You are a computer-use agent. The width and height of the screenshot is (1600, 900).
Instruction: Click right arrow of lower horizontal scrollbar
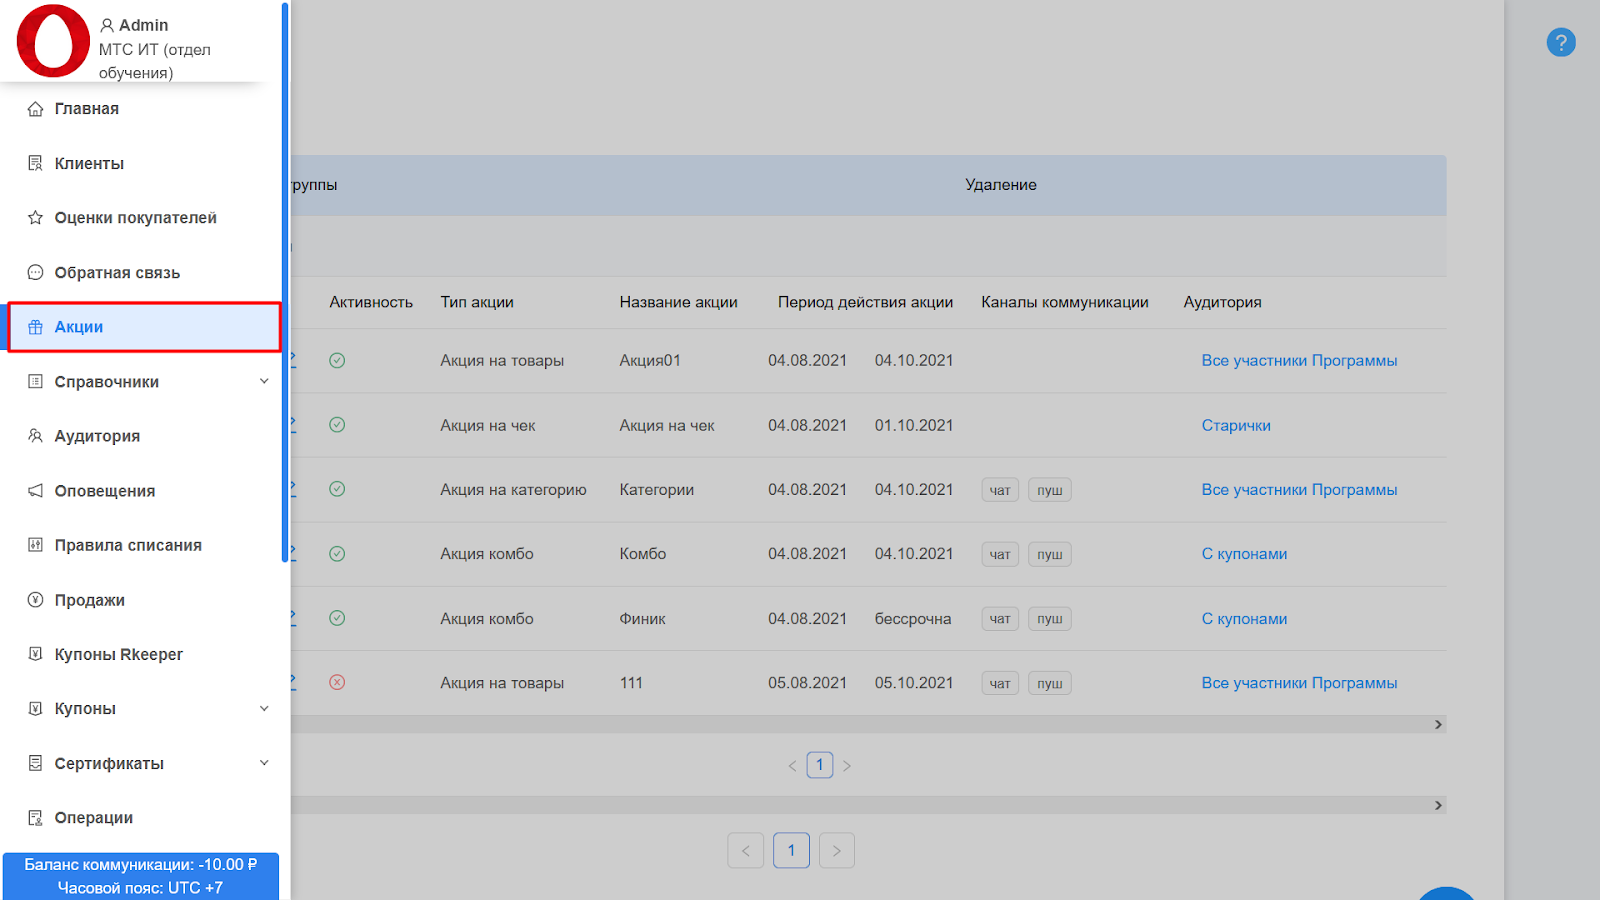pyautogui.click(x=1438, y=805)
